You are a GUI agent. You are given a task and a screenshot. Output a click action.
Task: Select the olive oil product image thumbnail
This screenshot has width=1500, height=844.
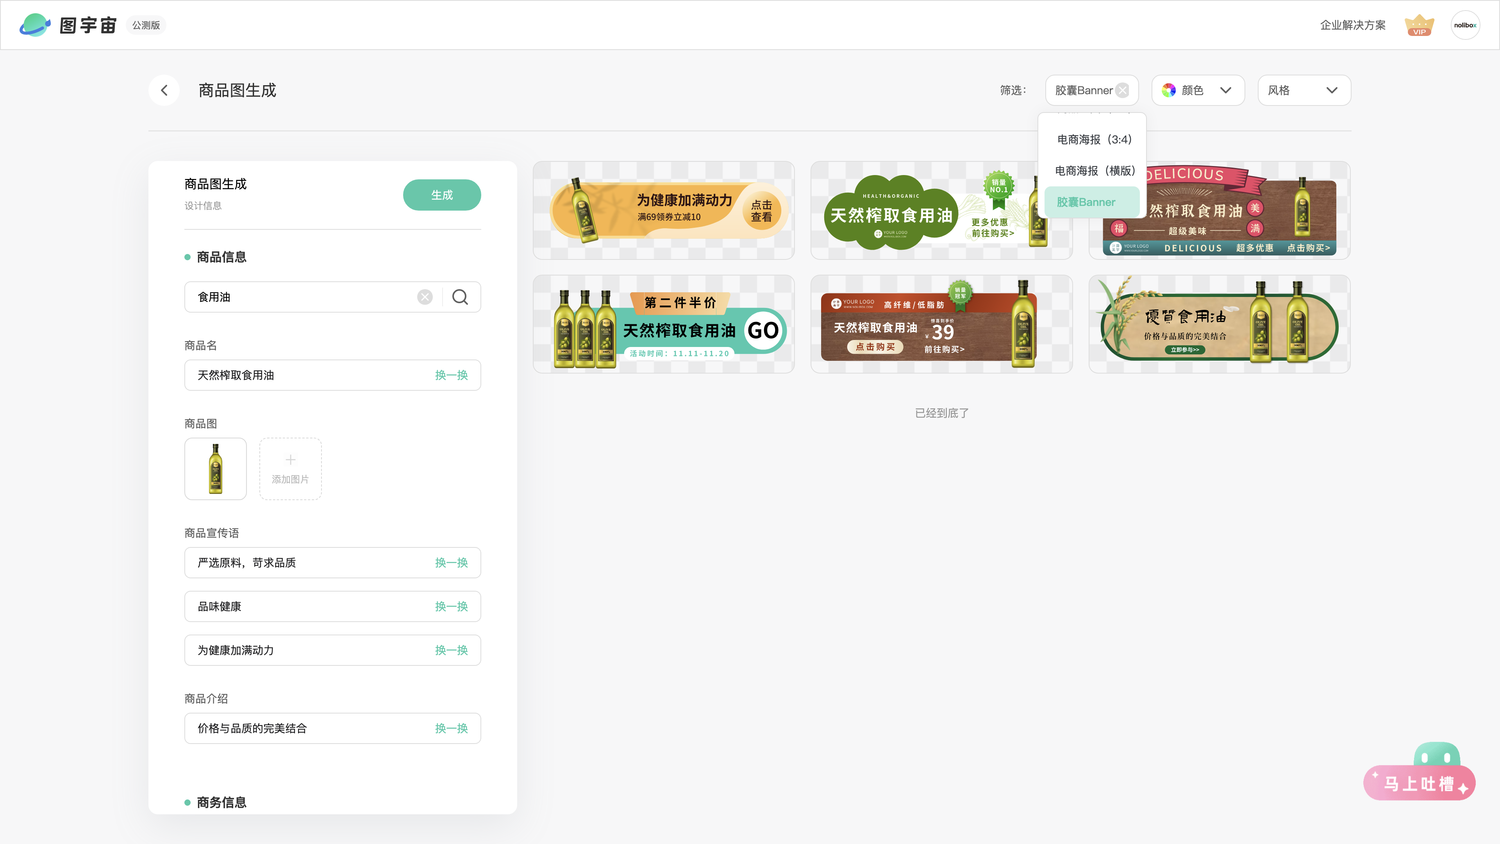tap(215, 469)
